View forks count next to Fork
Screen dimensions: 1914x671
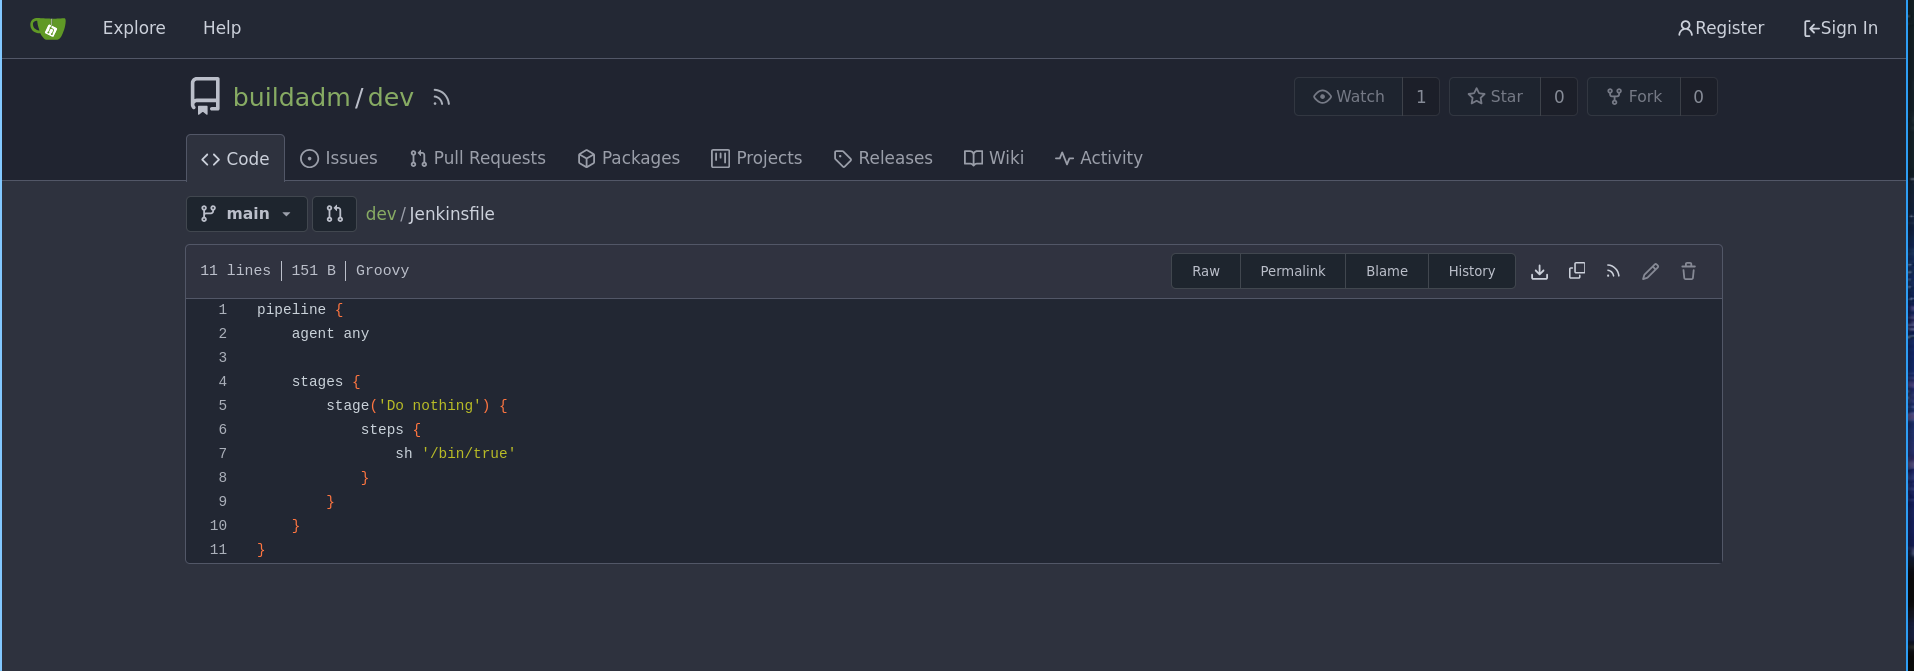[x=1698, y=97]
